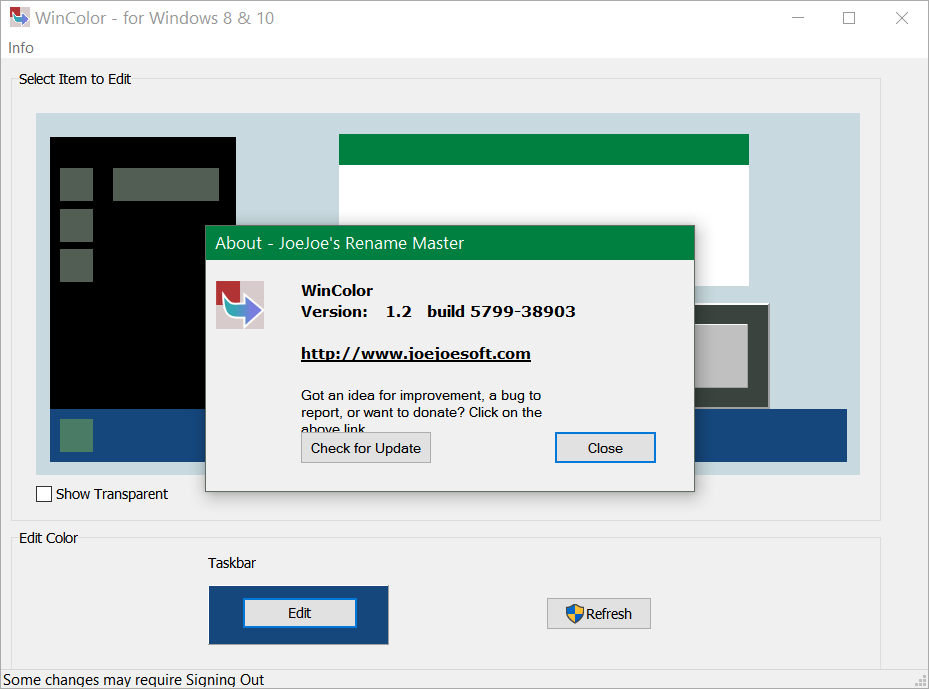Close the WinColor main window

point(901,18)
